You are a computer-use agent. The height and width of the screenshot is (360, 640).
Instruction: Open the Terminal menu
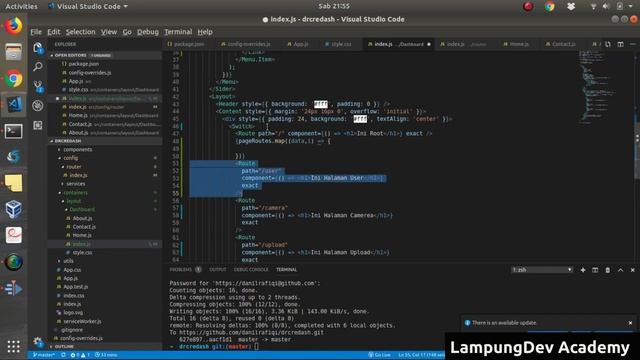(x=178, y=32)
